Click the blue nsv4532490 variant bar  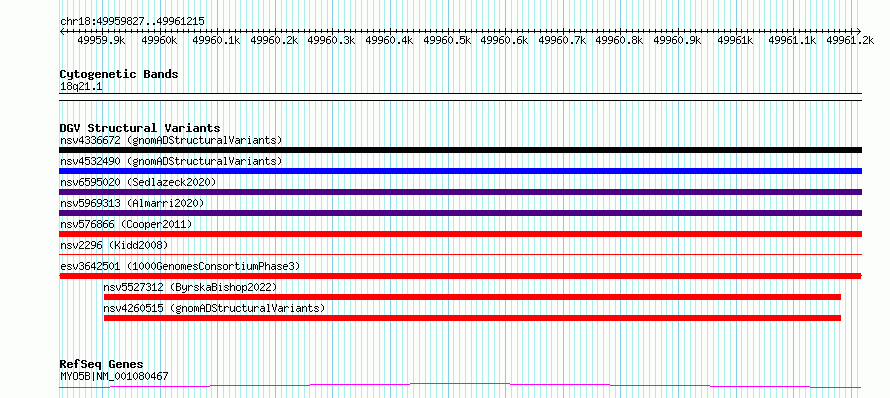(x=460, y=171)
